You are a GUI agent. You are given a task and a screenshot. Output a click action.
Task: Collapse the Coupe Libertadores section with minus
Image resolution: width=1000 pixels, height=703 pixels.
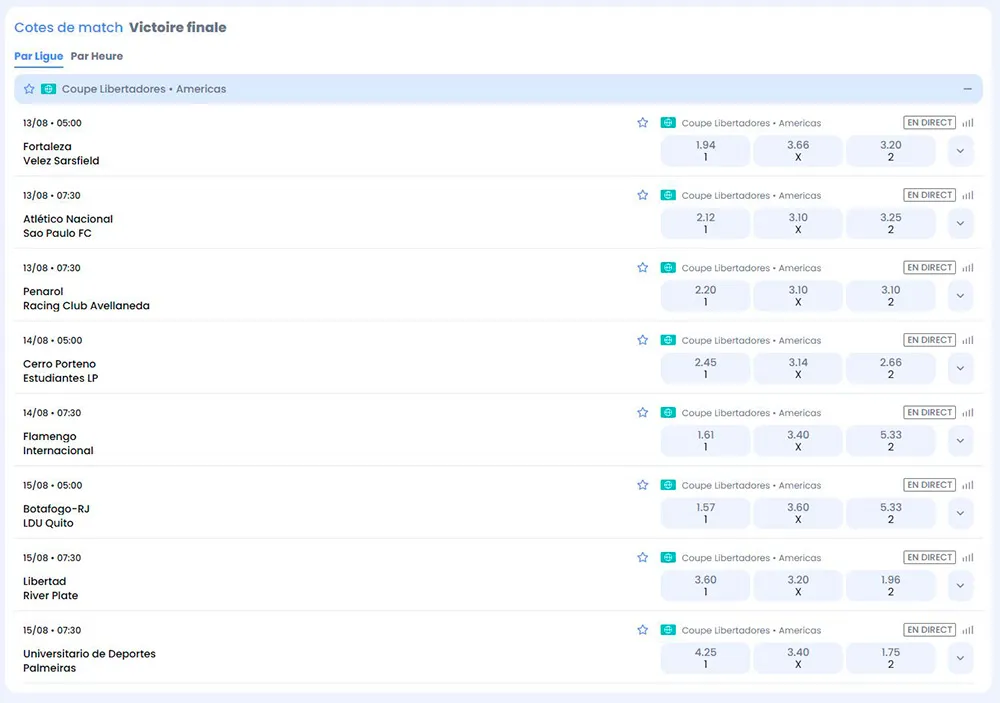(x=967, y=89)
